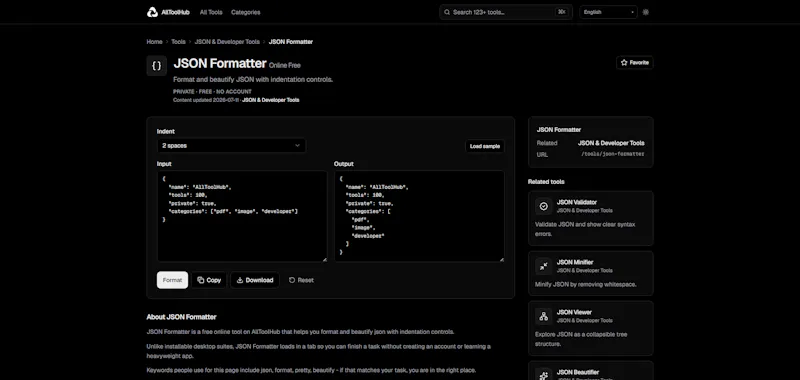The image size is (800, 380).
Task: Toggle the theme mode icon
Action: point(645,12)
